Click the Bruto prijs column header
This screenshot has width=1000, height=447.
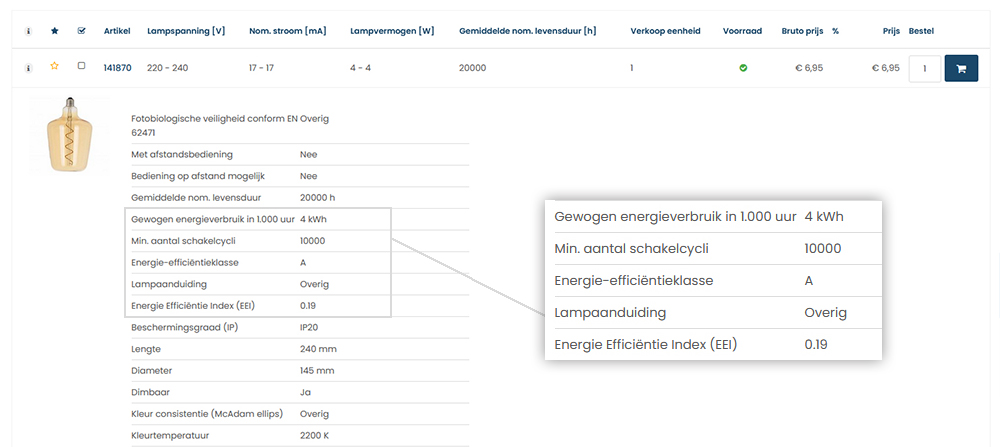[x=802, y=31]
